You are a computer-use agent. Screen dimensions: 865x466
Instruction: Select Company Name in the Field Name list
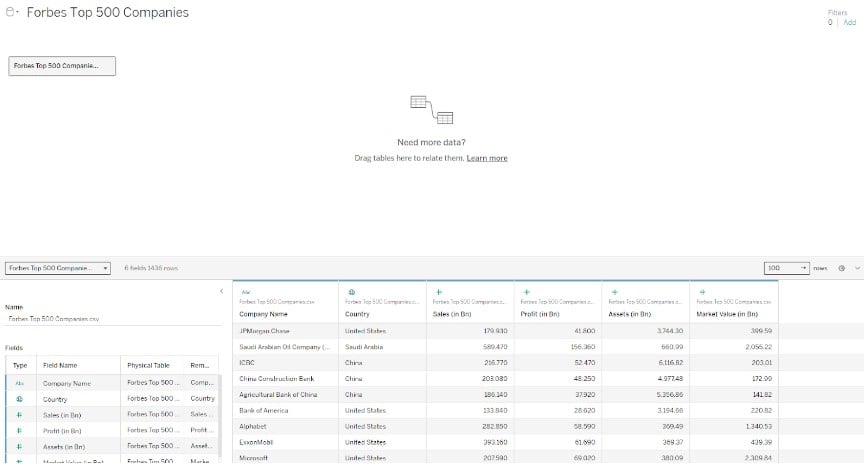67,383
